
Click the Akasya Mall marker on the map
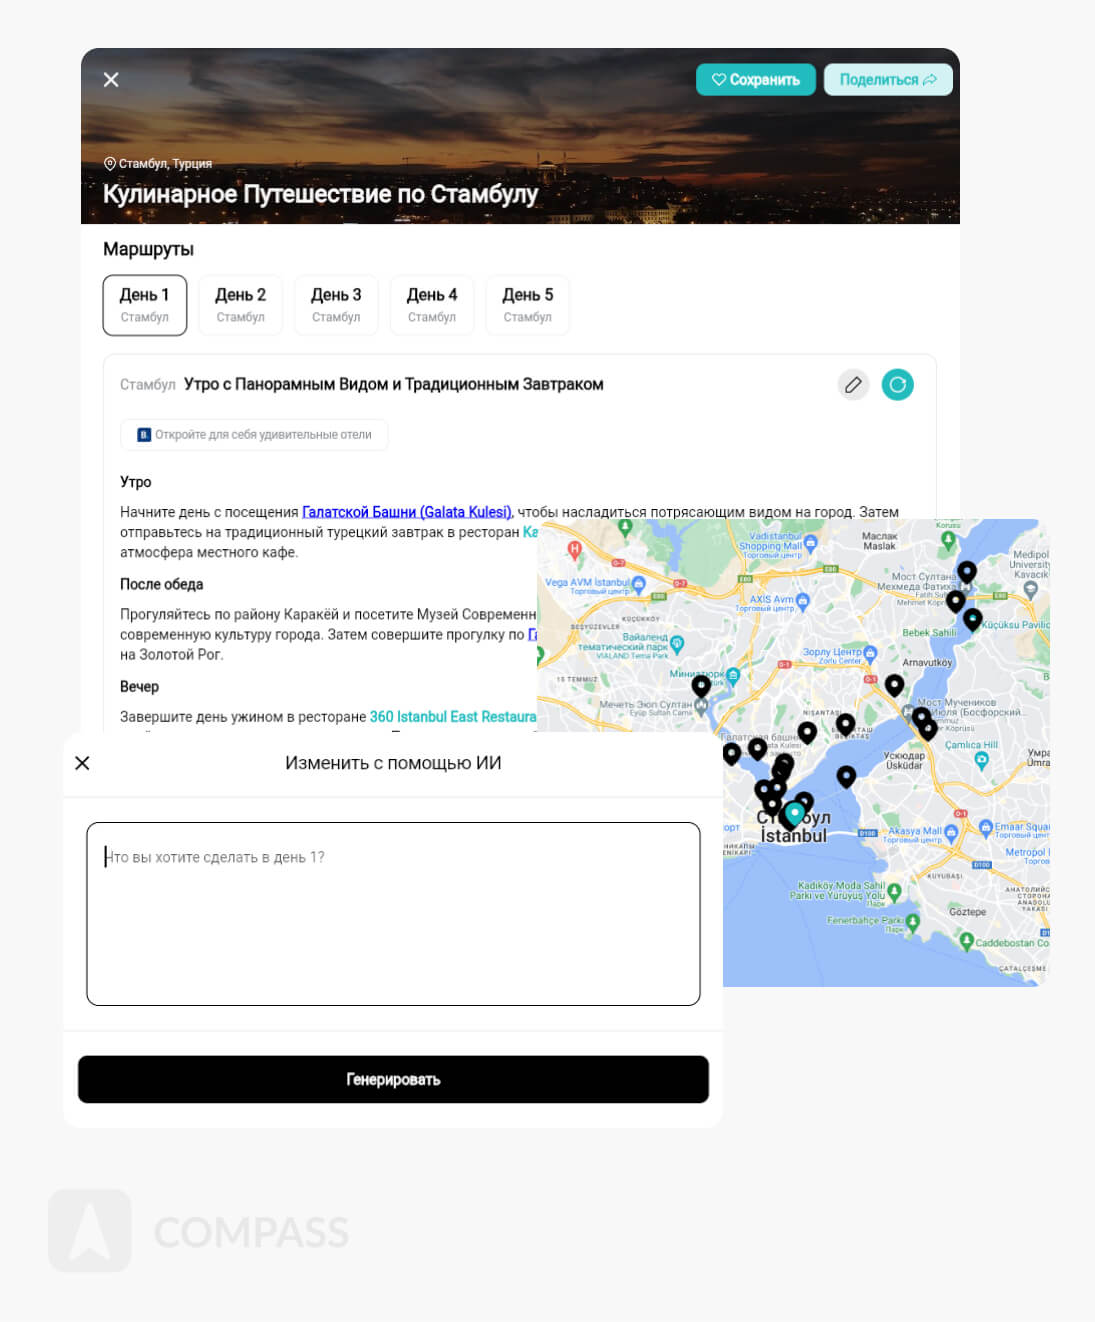pos(951,832)
